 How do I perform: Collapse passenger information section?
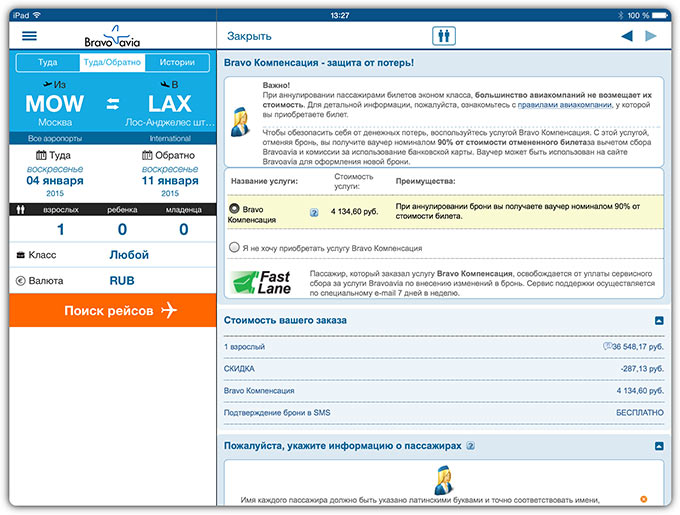(659, 446)
